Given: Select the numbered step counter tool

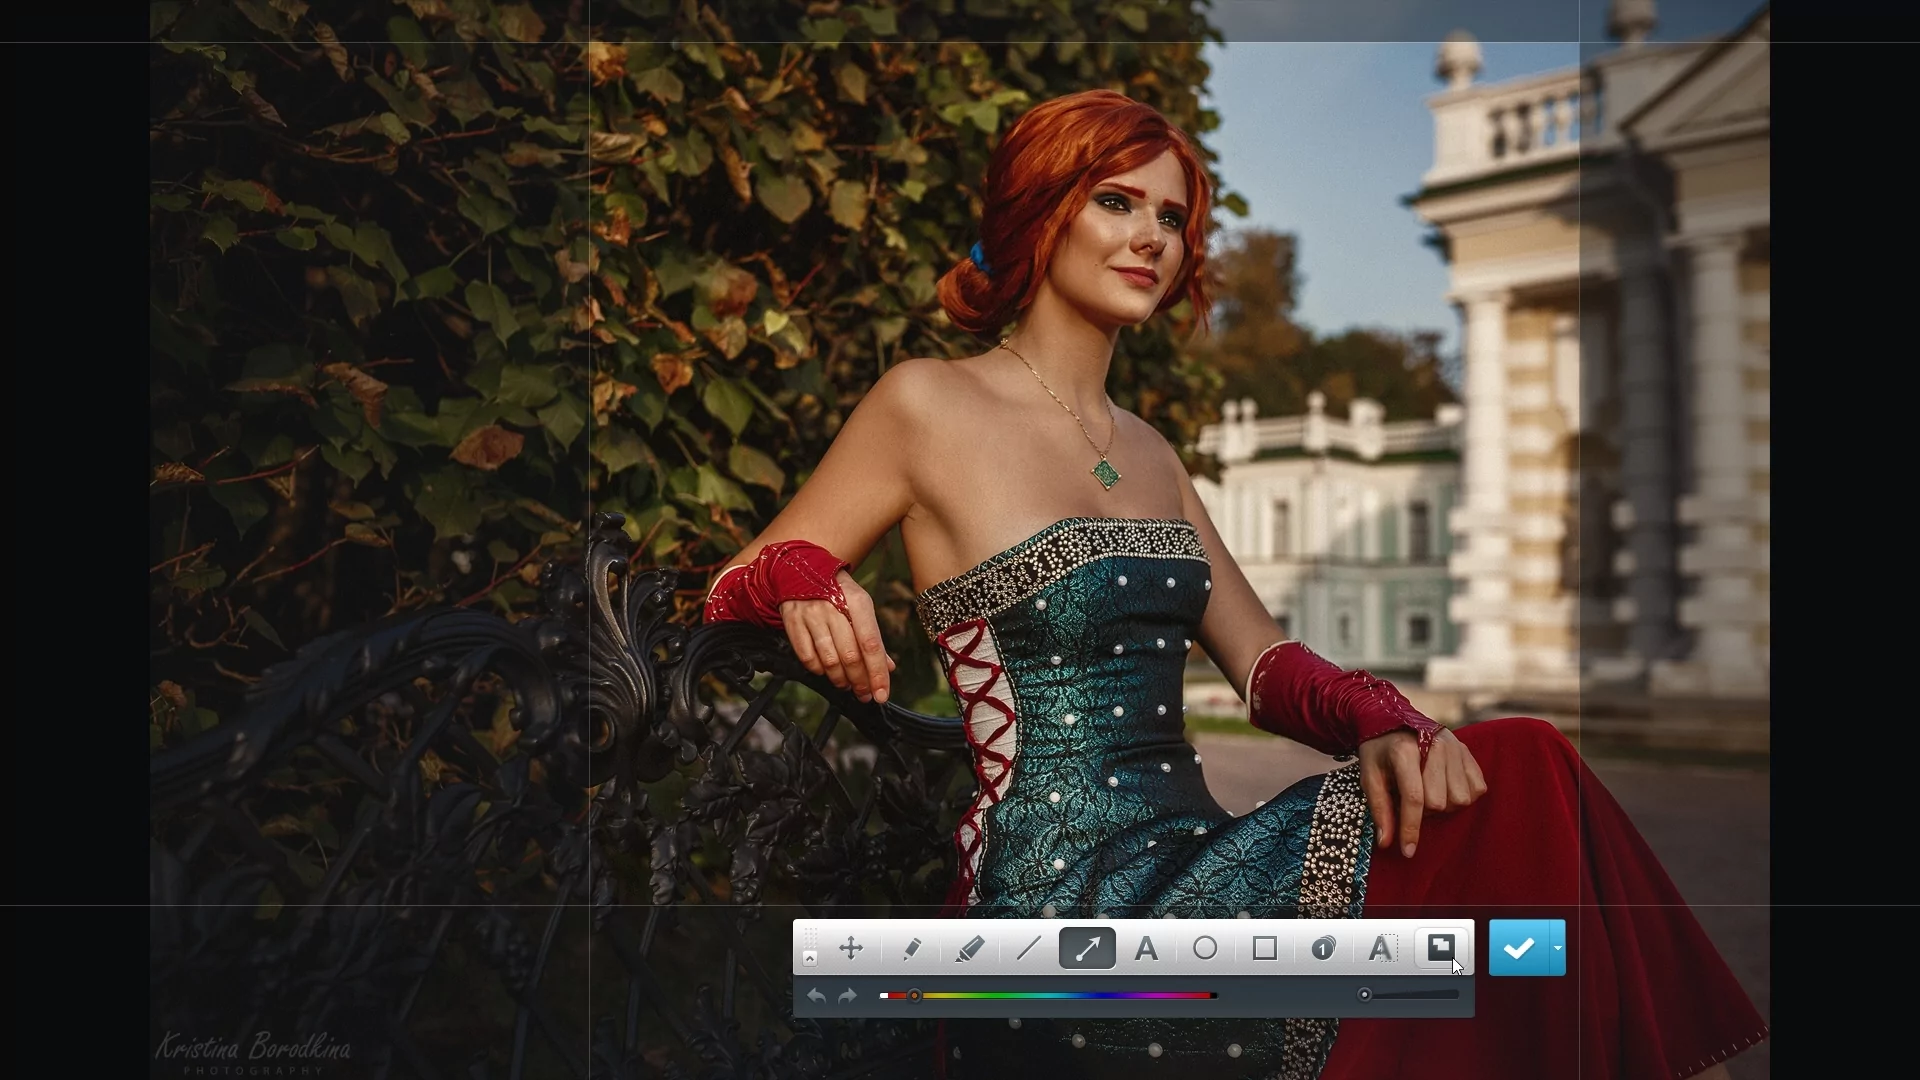Looking at the screenshot, I should (x=1323, y=948).
